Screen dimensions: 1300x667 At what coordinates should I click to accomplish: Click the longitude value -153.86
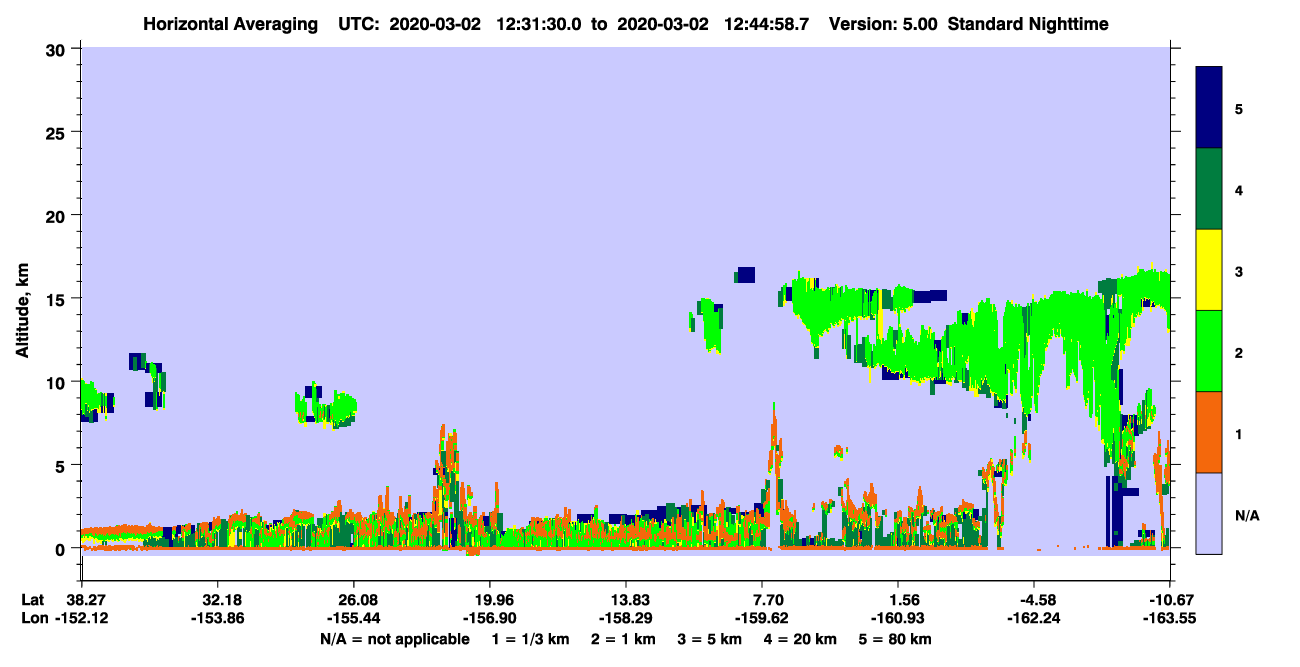[217, 619]
